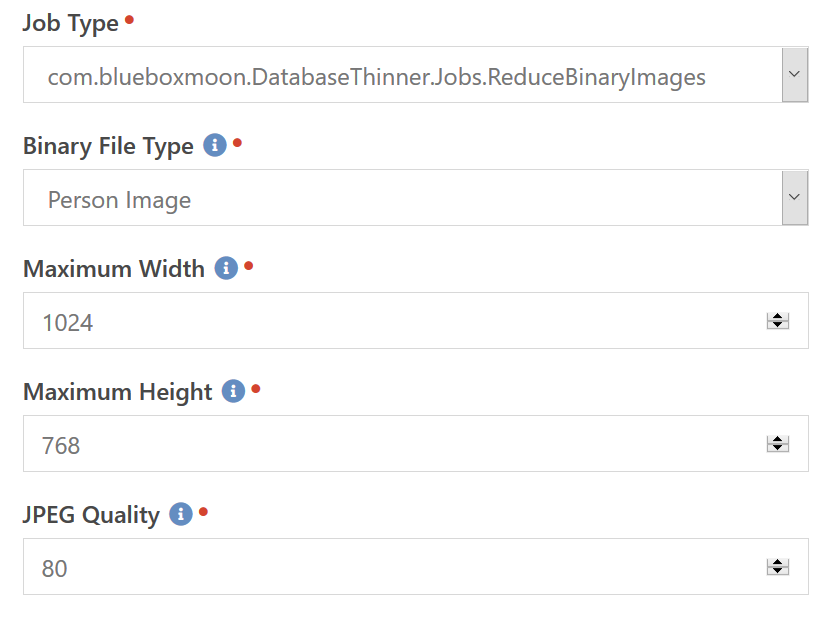Click the JPEG Quality label text
831x618 pixels.
tap(91, 515)
